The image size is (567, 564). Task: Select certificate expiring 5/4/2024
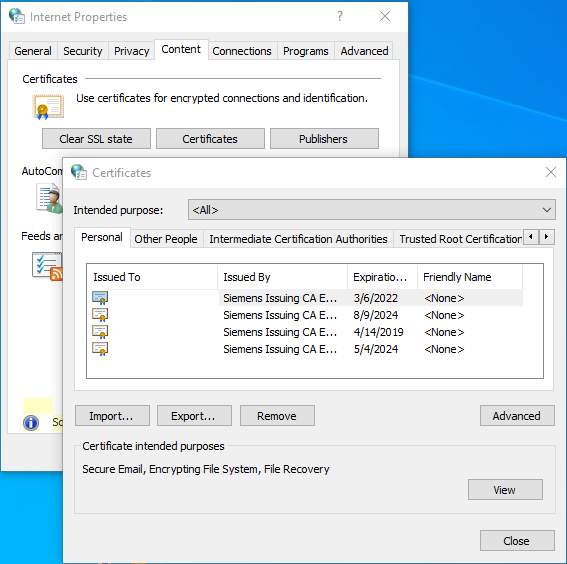pos(305,349)
